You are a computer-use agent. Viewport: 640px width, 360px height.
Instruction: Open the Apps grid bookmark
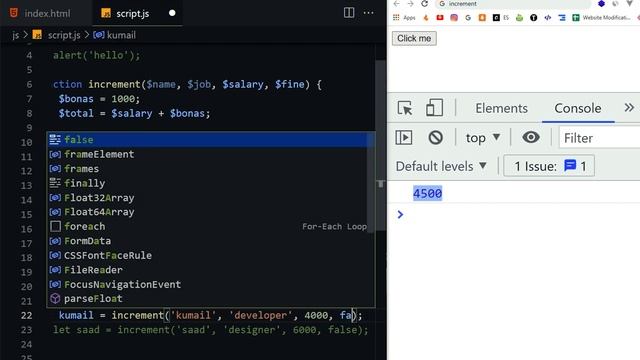tap(404, 18)
